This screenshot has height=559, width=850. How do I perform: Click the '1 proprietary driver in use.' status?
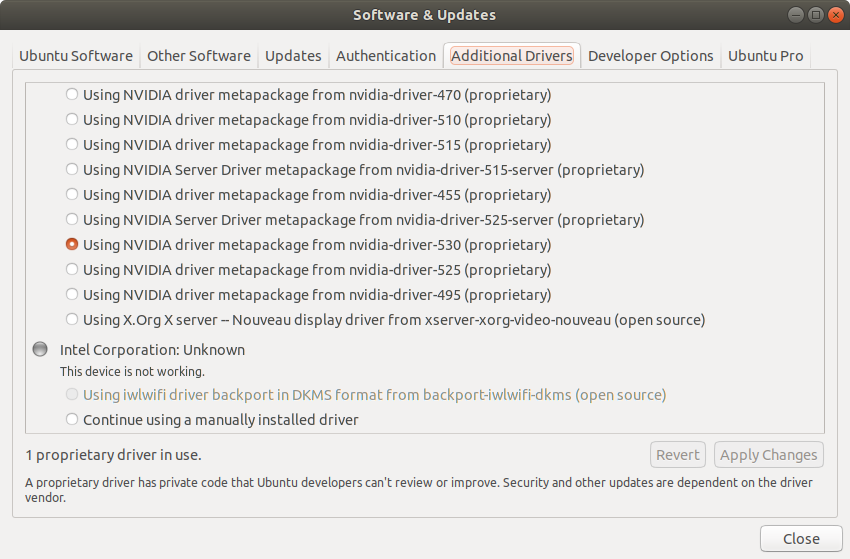(113, 455)
